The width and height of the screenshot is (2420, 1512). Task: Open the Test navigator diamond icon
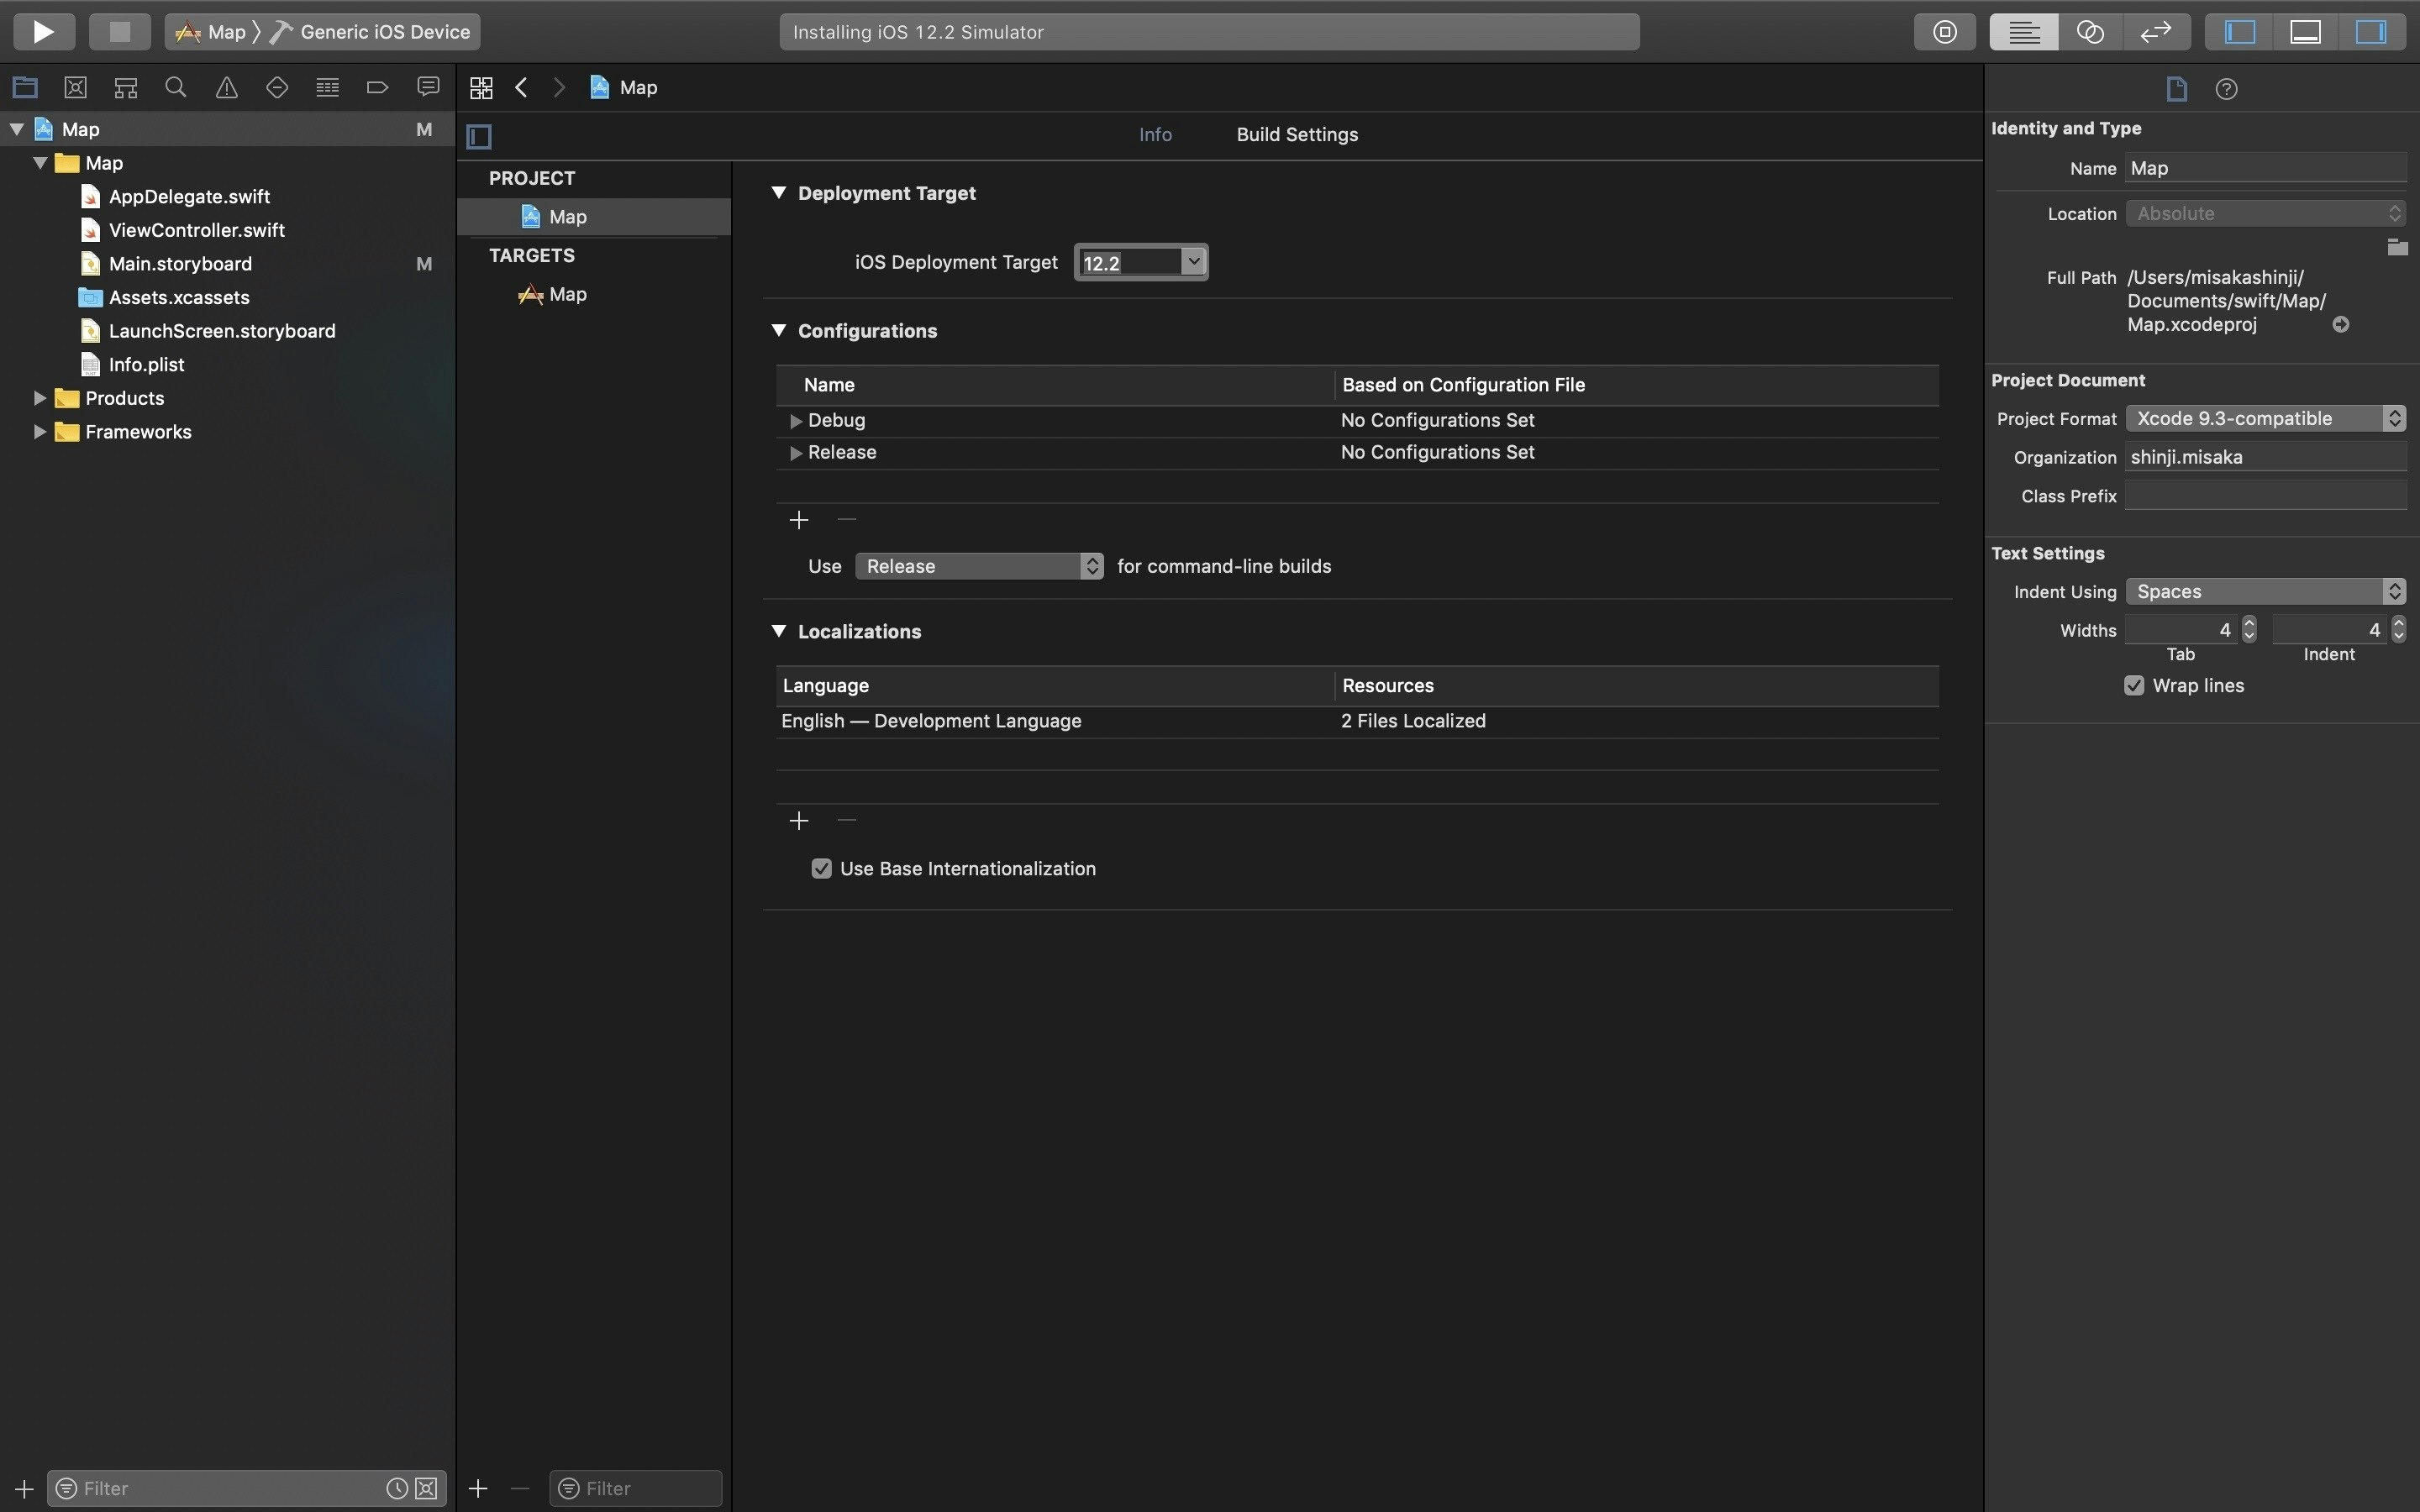(x=277, y=87)
